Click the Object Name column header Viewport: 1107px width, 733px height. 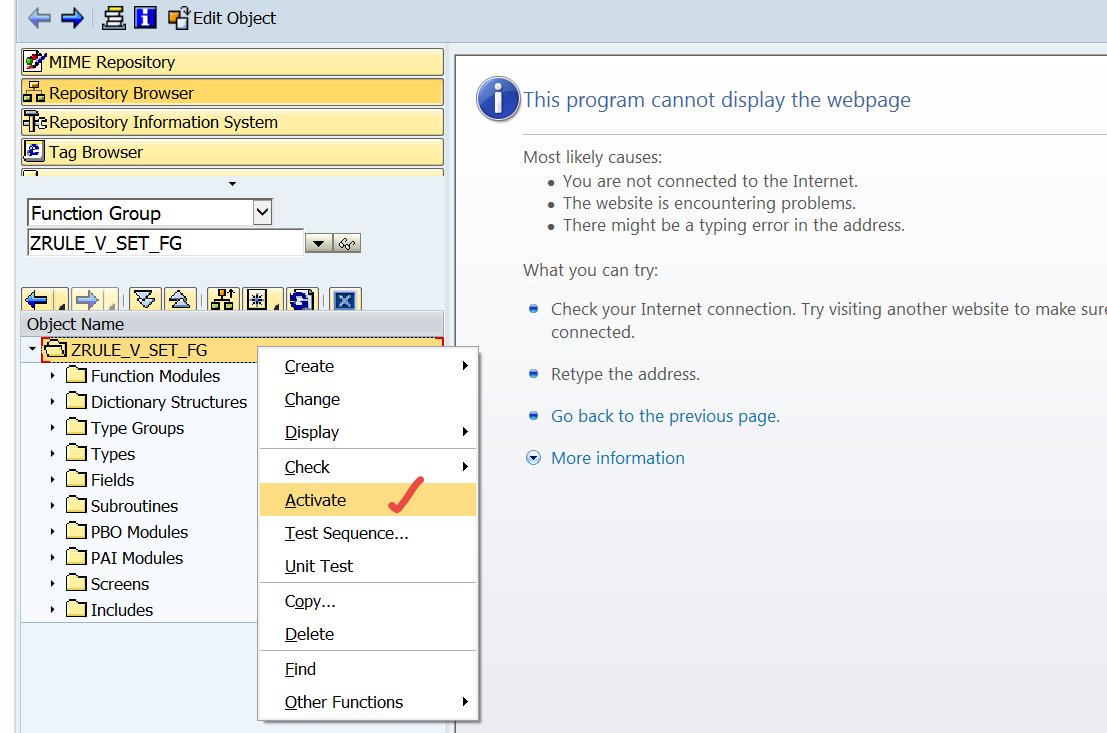point(232,324)
